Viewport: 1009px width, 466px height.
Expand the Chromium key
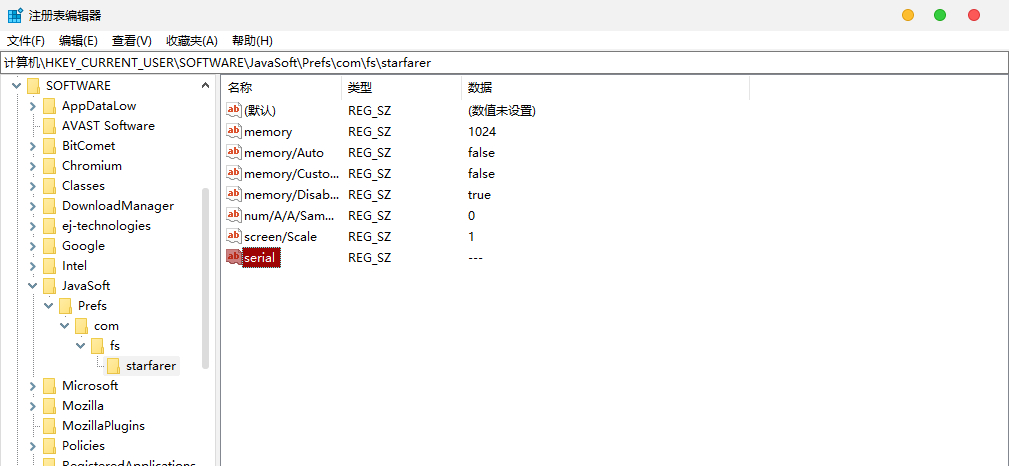(x=32, y=166)
